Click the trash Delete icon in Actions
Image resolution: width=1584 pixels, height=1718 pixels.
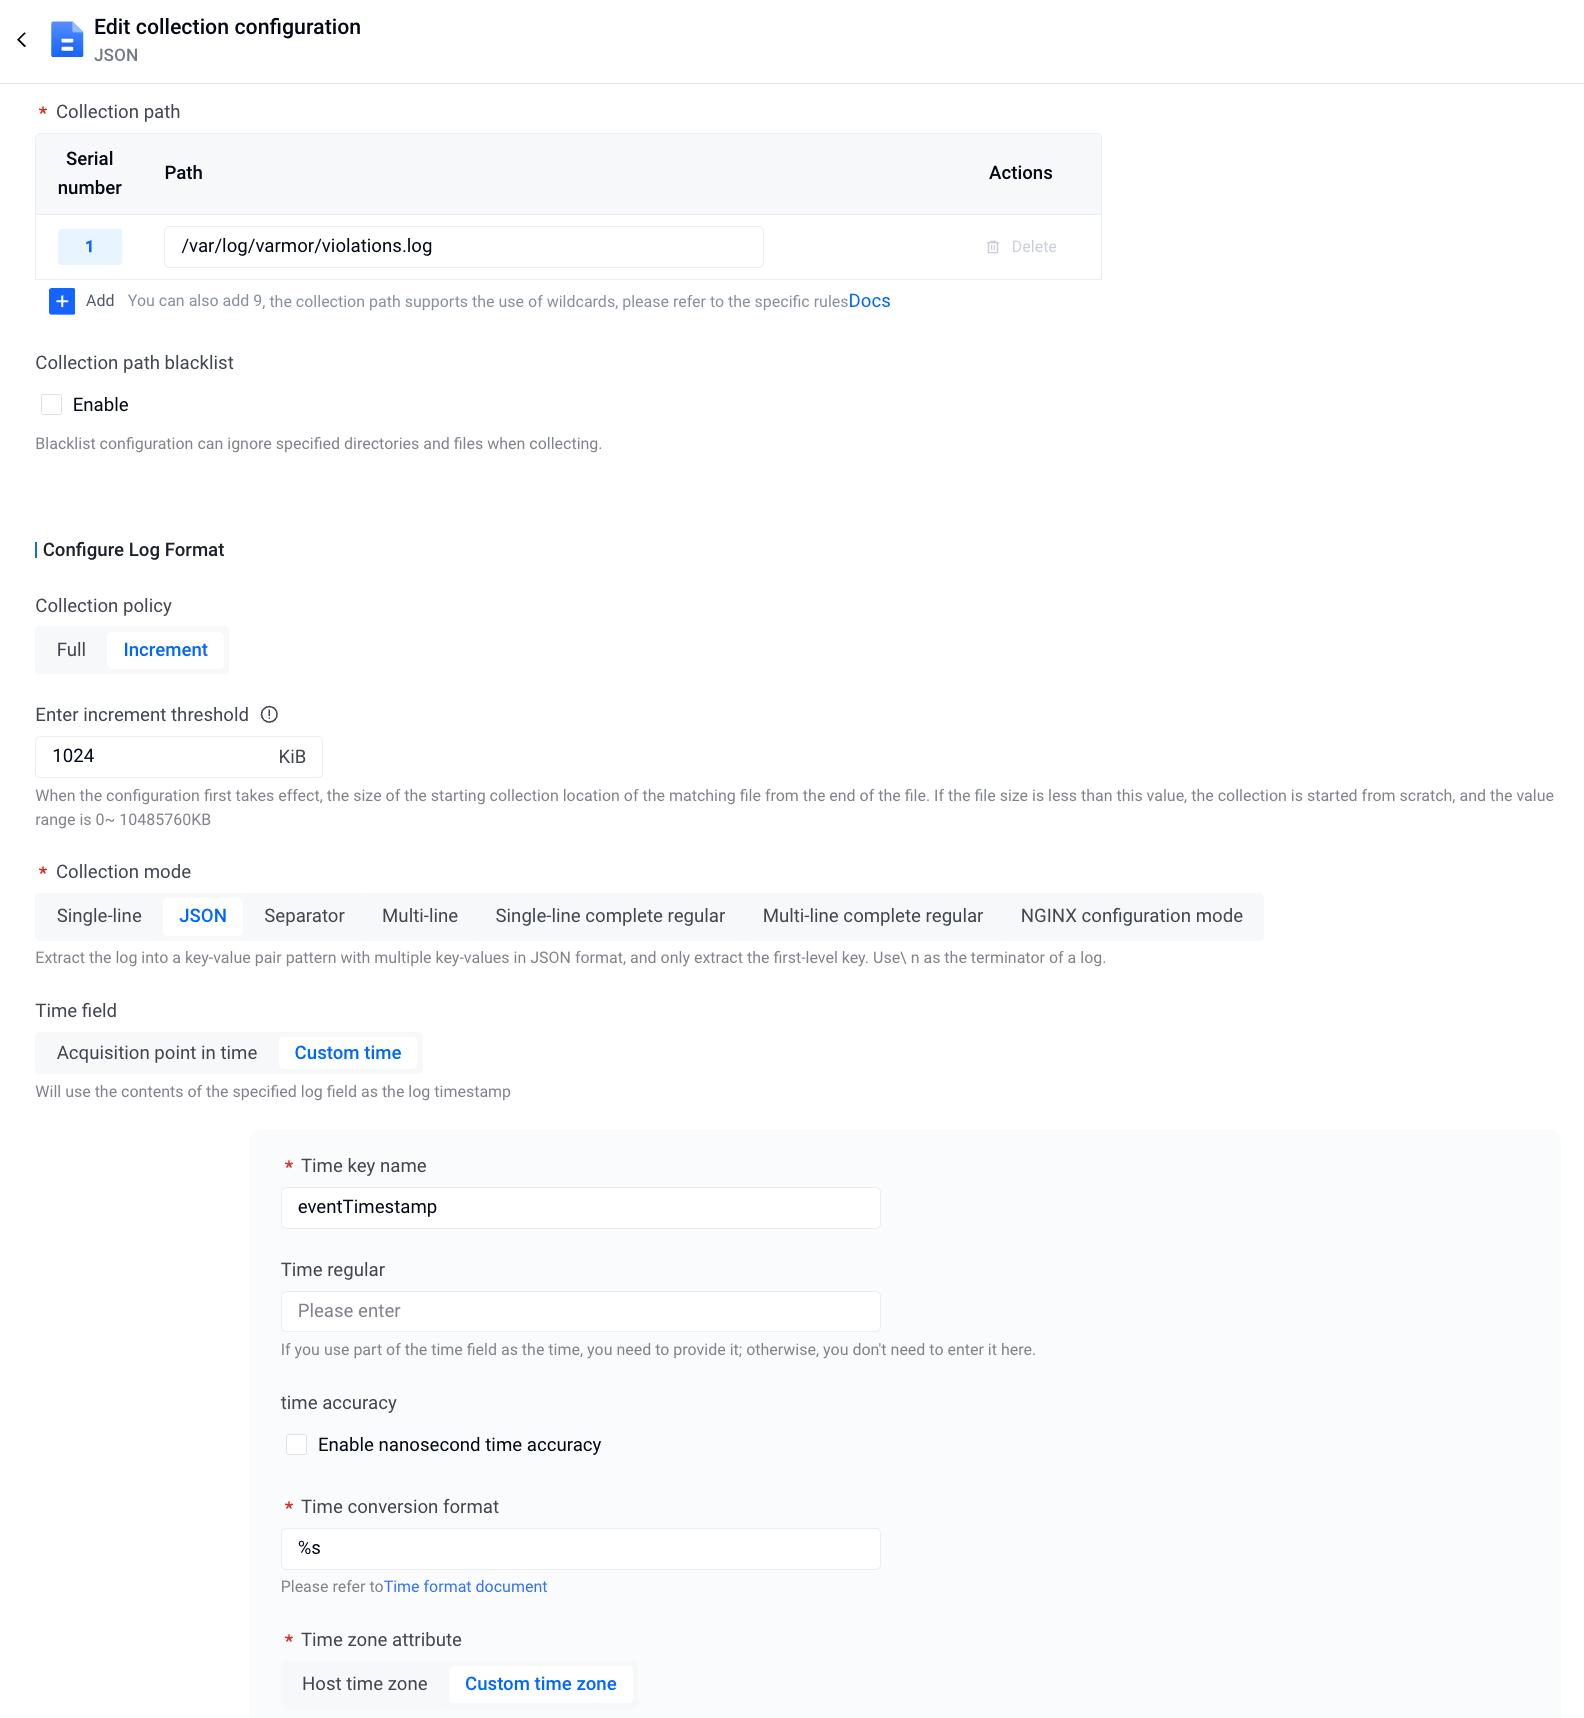993,247
